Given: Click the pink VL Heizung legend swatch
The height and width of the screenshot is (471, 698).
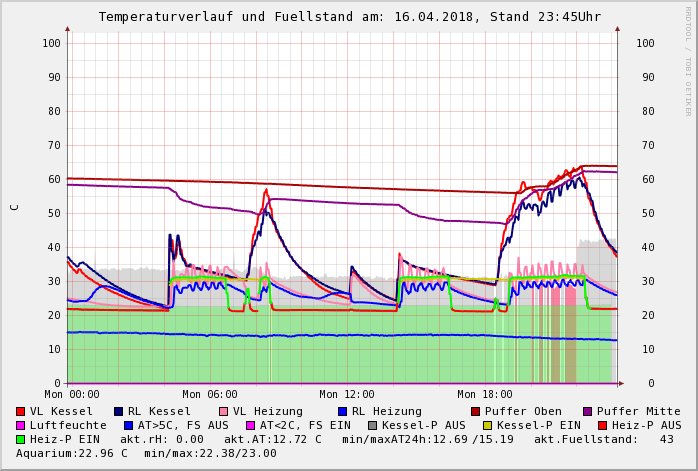Looking at the screenshot, I should tap(224, 412).
